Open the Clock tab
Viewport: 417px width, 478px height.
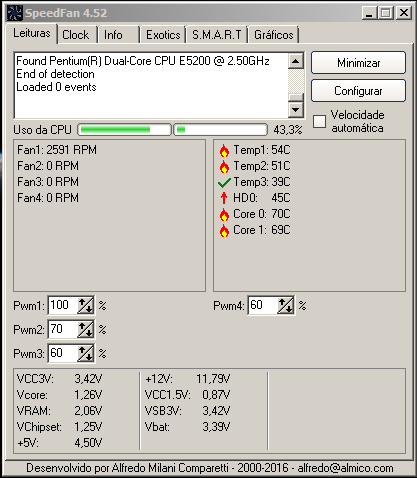[x=76, y=35]
